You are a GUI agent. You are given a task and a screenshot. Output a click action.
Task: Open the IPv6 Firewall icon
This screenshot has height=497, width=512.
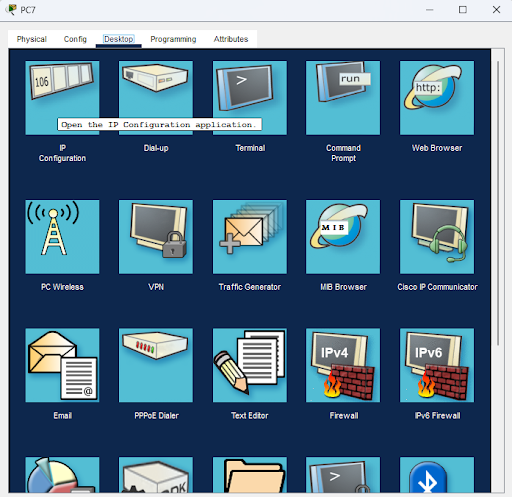pos(437,365)
